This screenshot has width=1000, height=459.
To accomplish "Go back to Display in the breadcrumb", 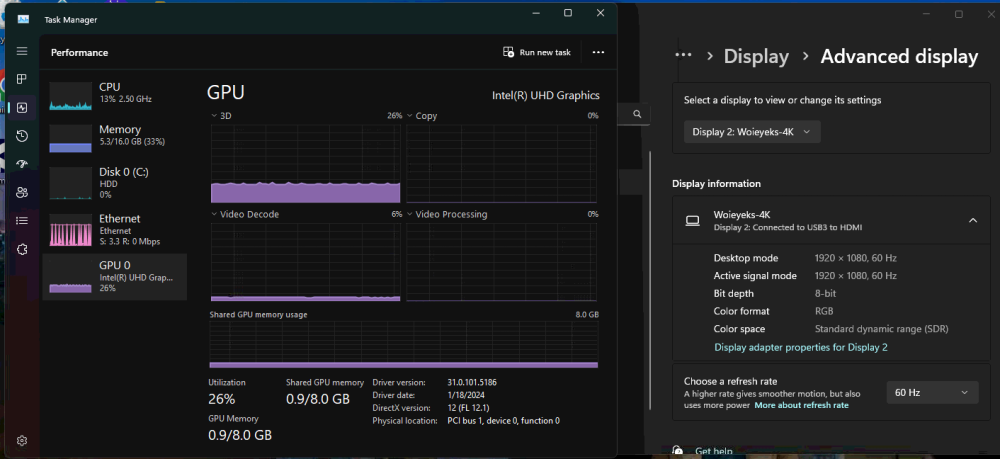I will click(x=756, y=56).
